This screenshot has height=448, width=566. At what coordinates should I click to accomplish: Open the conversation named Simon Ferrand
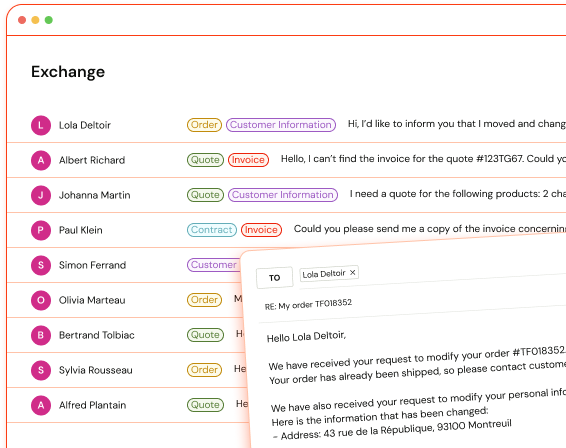(92, 265)
